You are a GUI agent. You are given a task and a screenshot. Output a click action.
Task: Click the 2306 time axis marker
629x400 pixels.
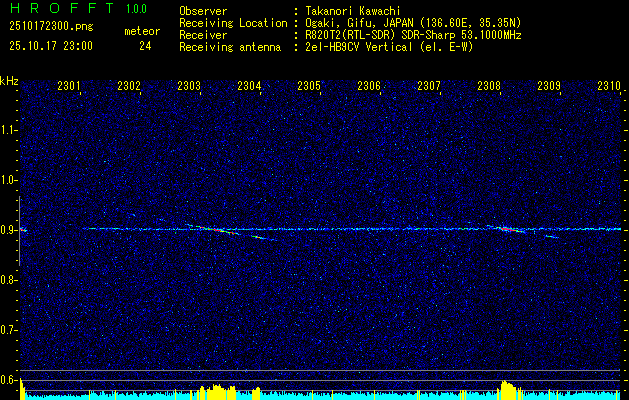369,86
